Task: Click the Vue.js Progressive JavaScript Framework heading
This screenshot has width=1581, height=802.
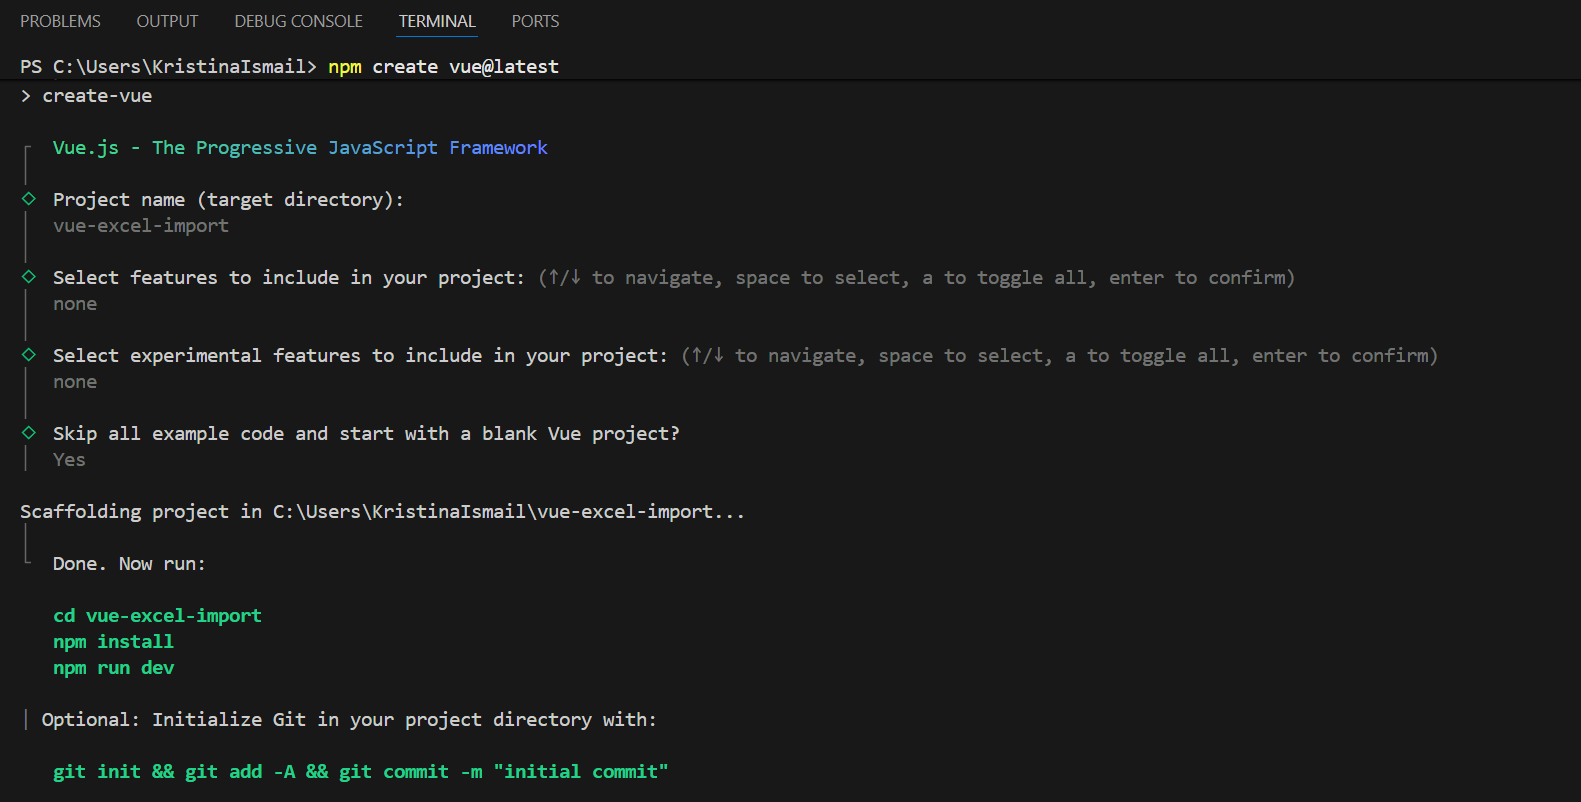Action: 300,148
